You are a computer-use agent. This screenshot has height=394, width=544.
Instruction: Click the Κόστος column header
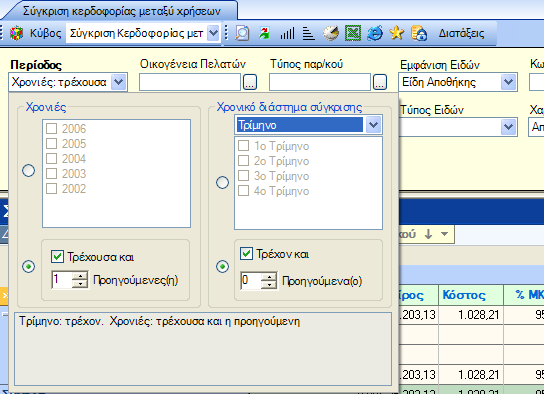pyautogui.click(x=471, y=295)
